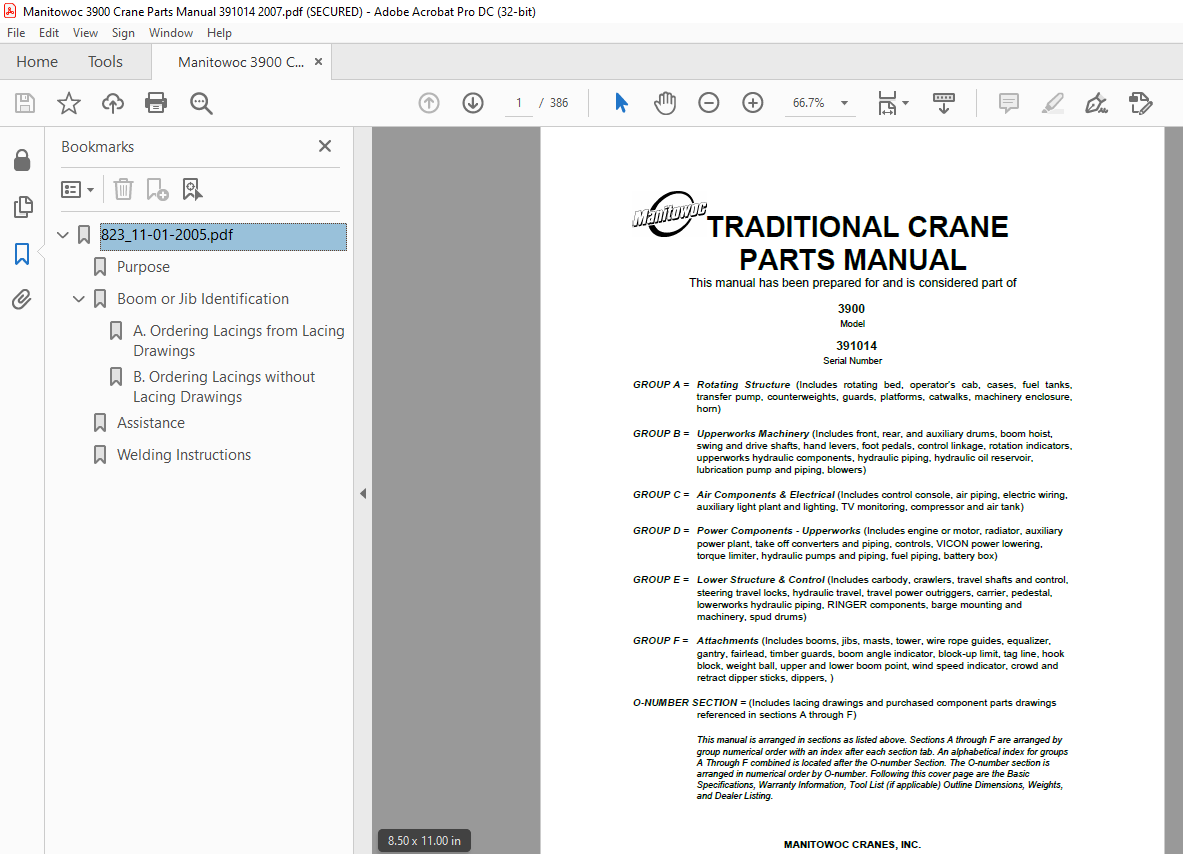Jump to Welding Instructions bookmark
This screenshot has height=854, width=1183.
184,454
